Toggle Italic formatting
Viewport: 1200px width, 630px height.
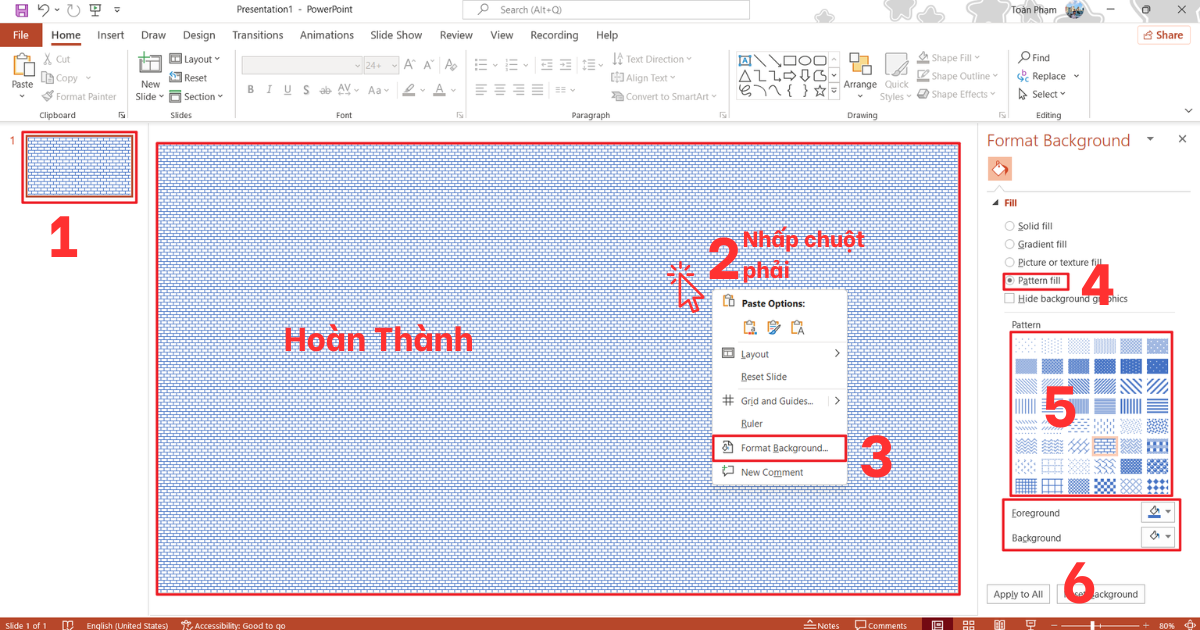point(270,89)
